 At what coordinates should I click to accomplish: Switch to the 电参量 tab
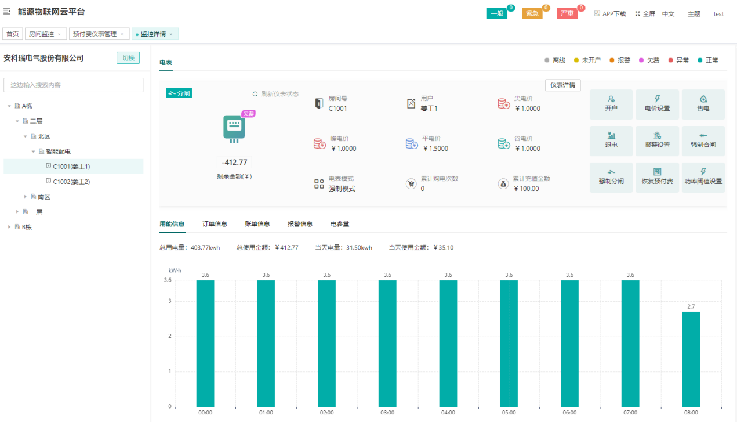(340, 224)
